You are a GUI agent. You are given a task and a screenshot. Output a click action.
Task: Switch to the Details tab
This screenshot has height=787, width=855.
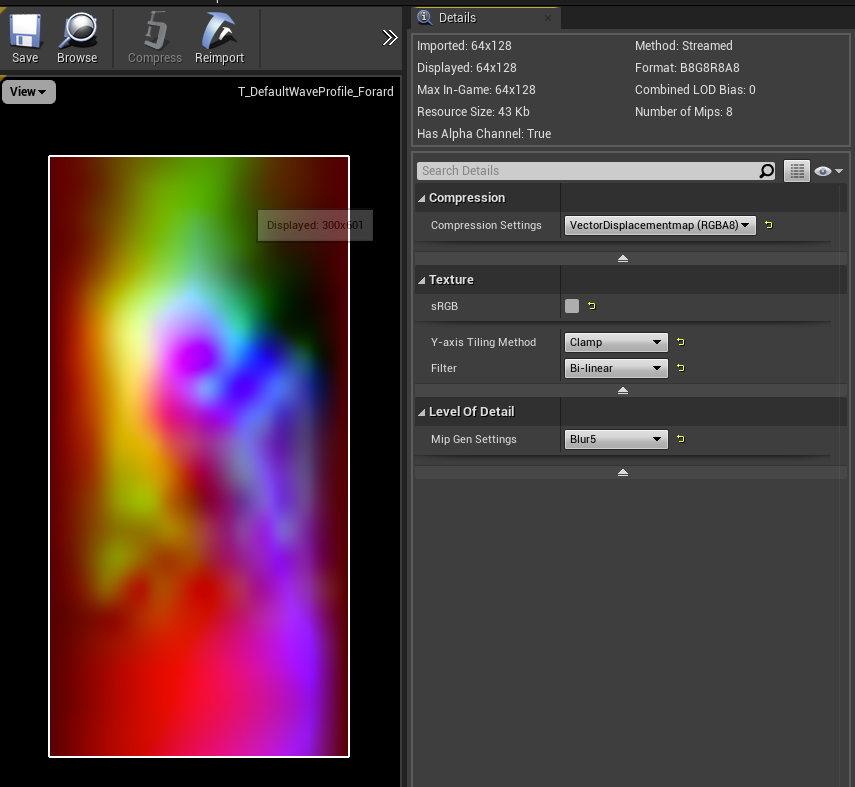pyautogui.click(x=458, y=18)
